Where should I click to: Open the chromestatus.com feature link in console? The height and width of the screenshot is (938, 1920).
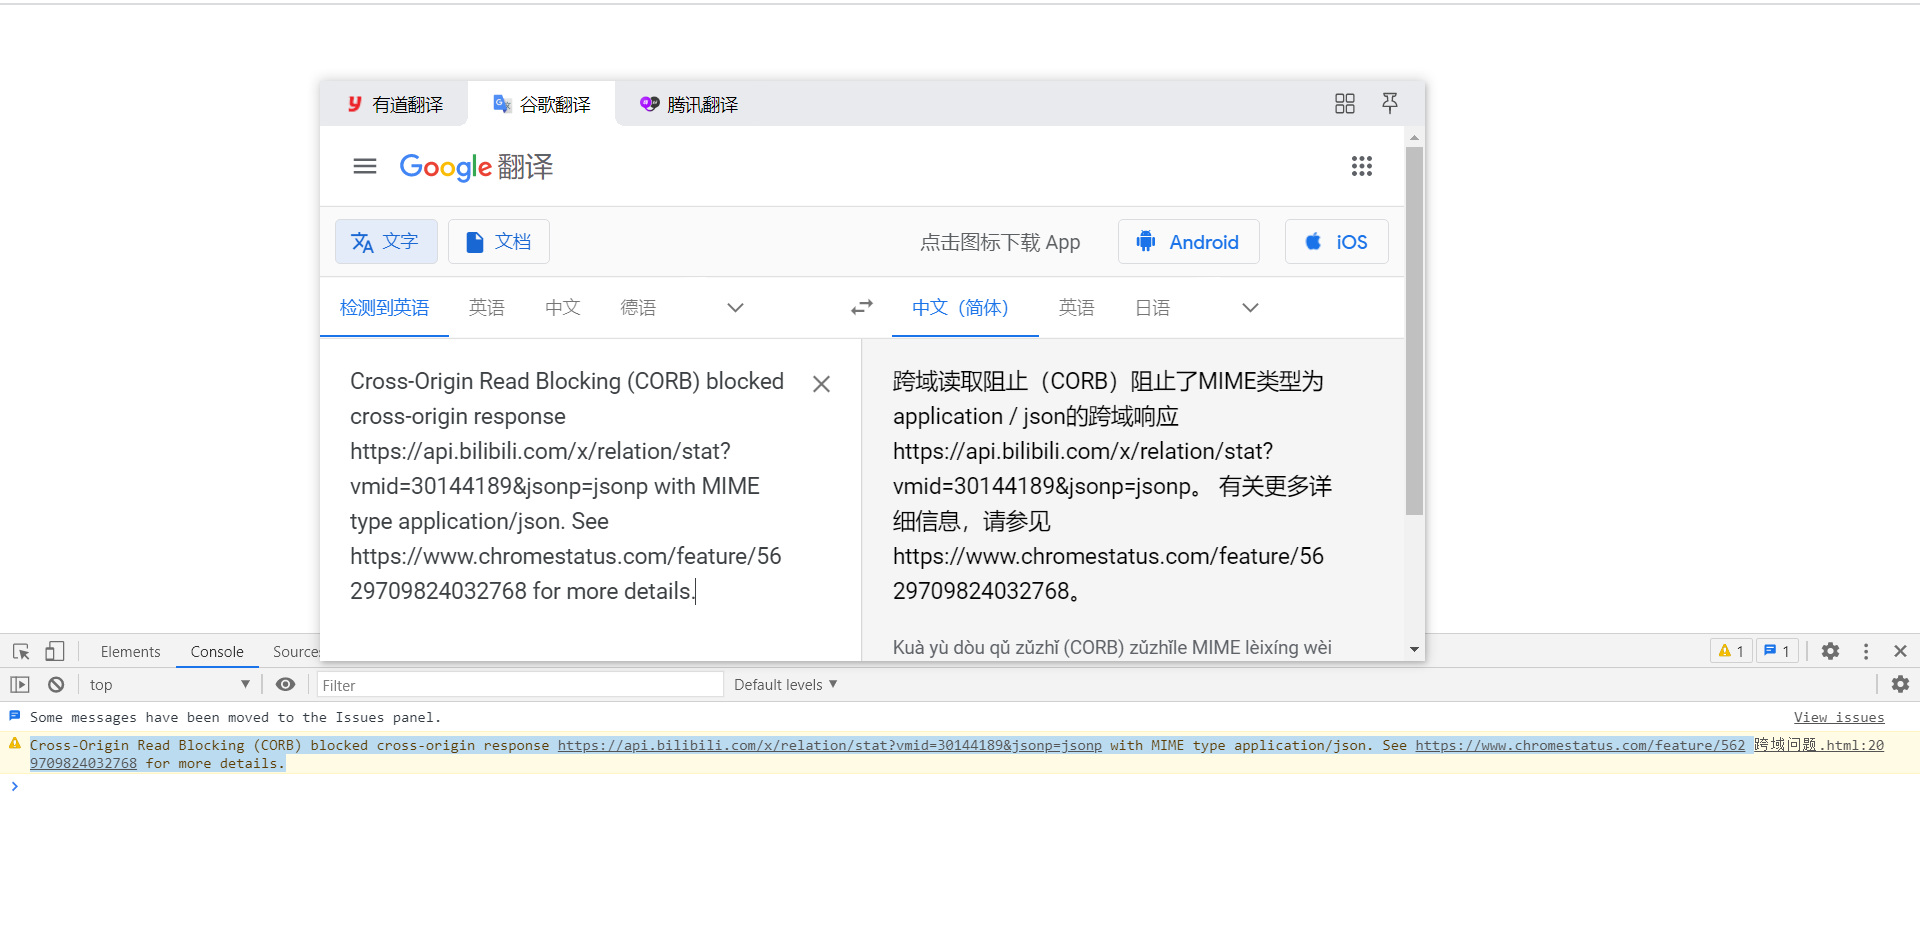coord(1580,745)
